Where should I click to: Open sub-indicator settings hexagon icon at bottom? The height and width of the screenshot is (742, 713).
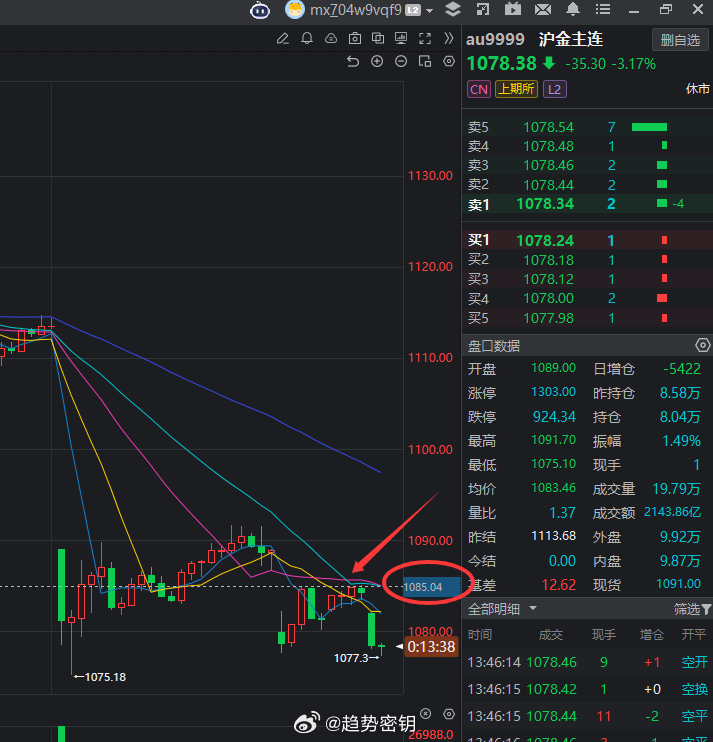449,714
